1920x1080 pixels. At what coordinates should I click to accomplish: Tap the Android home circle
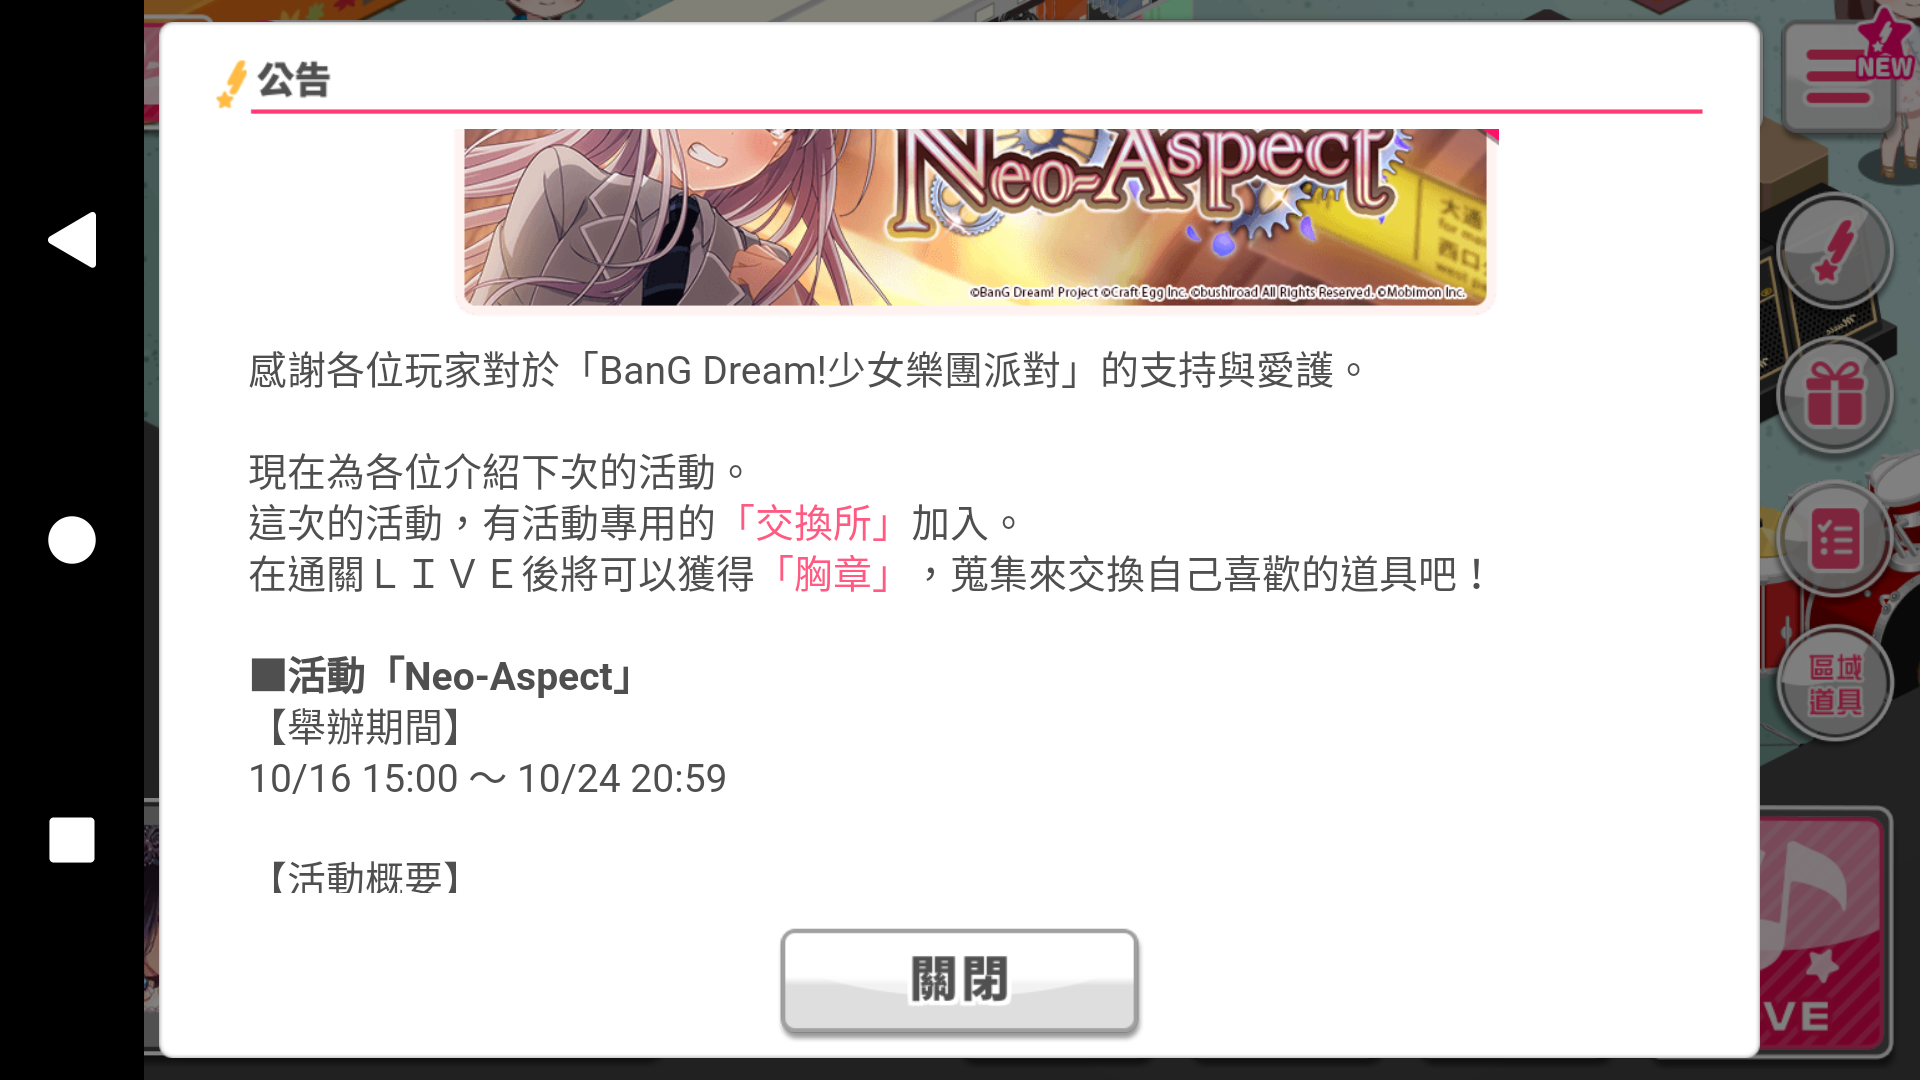pos(72,540)
